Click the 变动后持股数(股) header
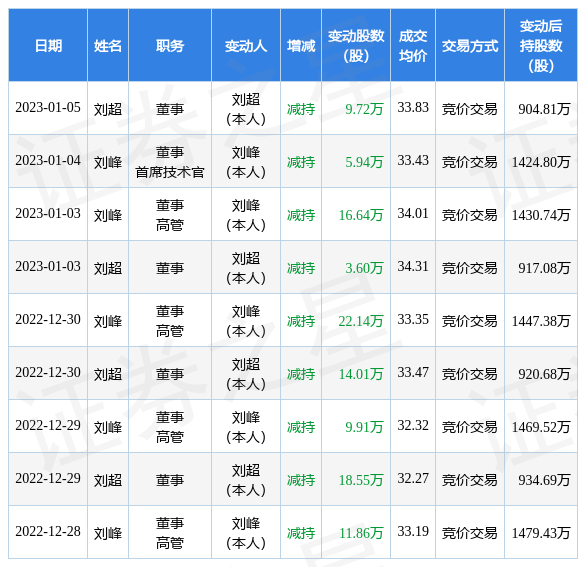 pos(541,46)
